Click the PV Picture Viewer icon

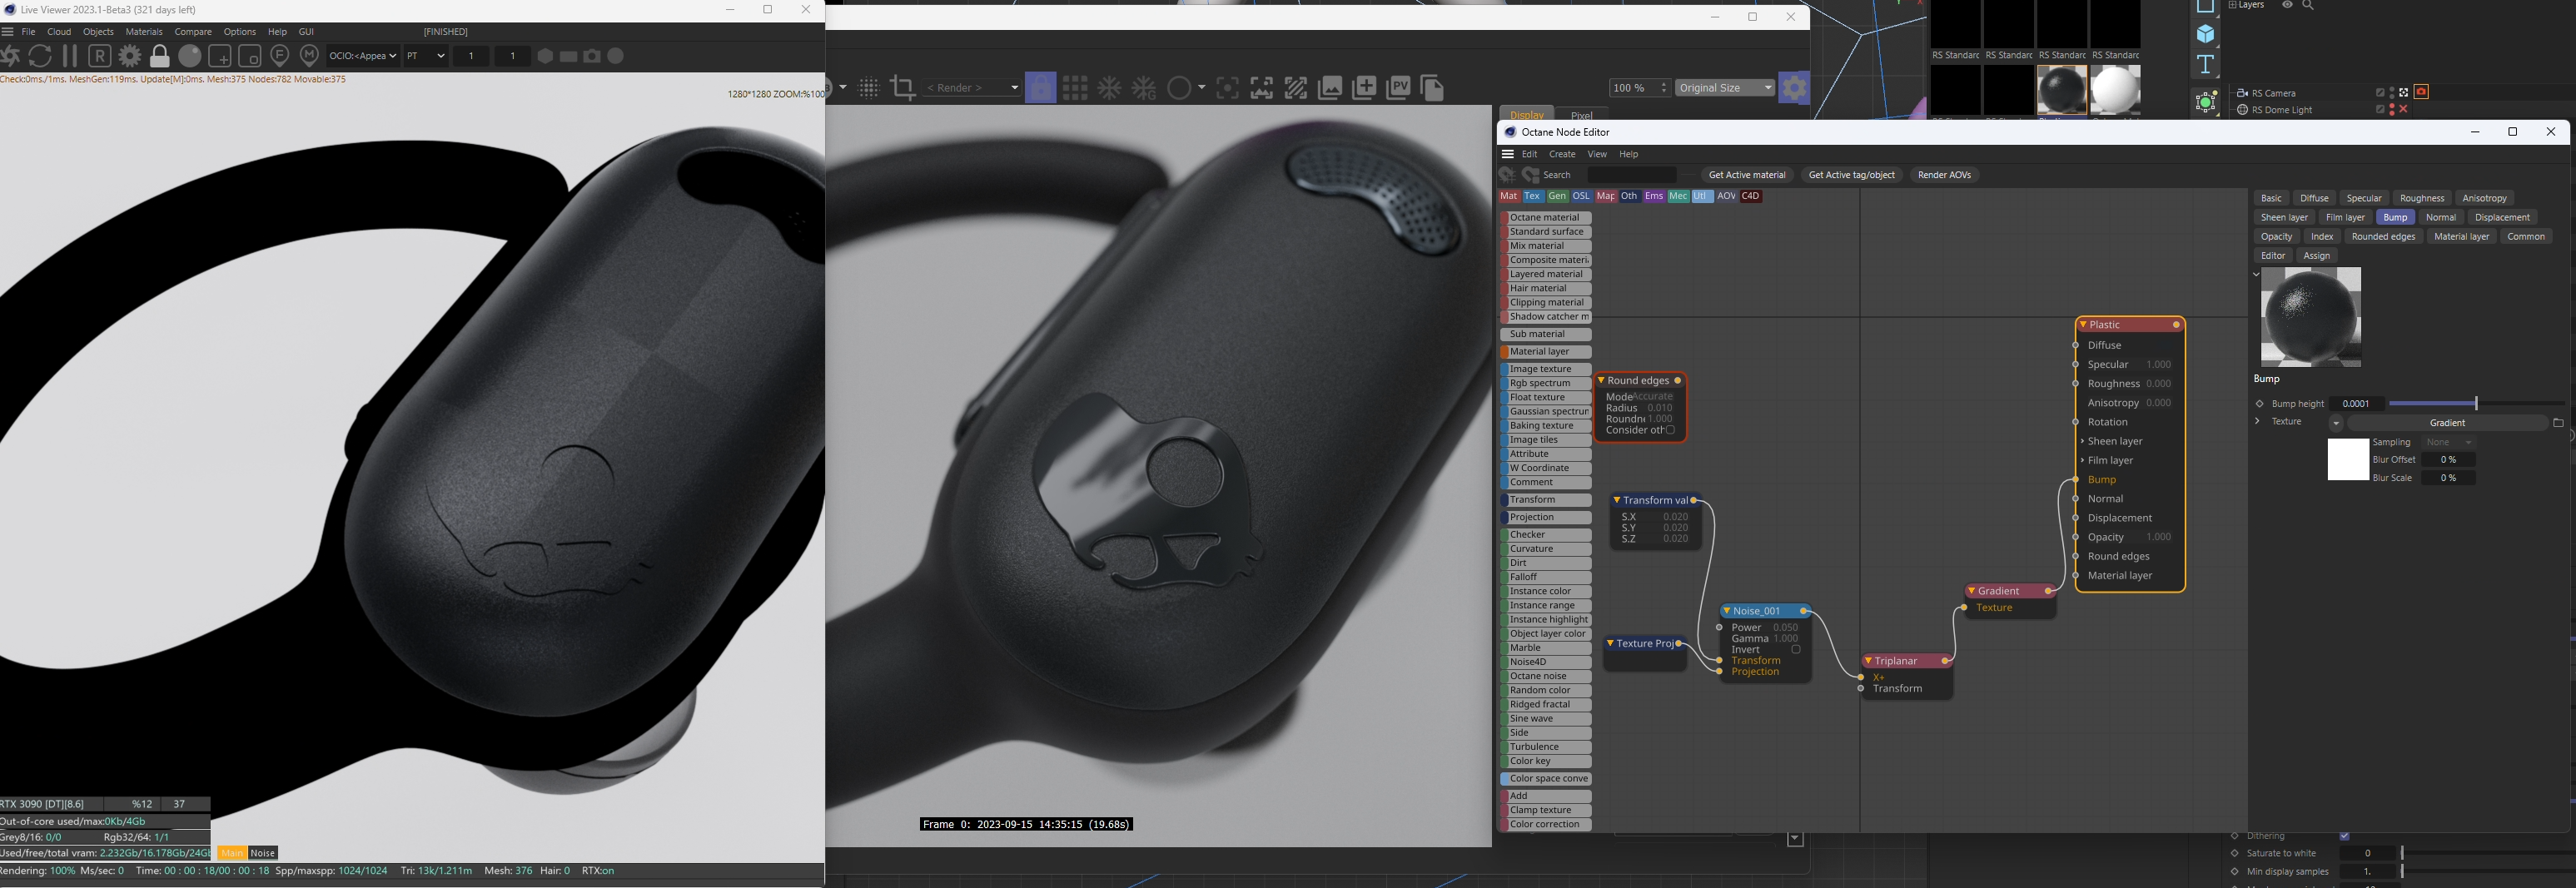click(1398, 88)
